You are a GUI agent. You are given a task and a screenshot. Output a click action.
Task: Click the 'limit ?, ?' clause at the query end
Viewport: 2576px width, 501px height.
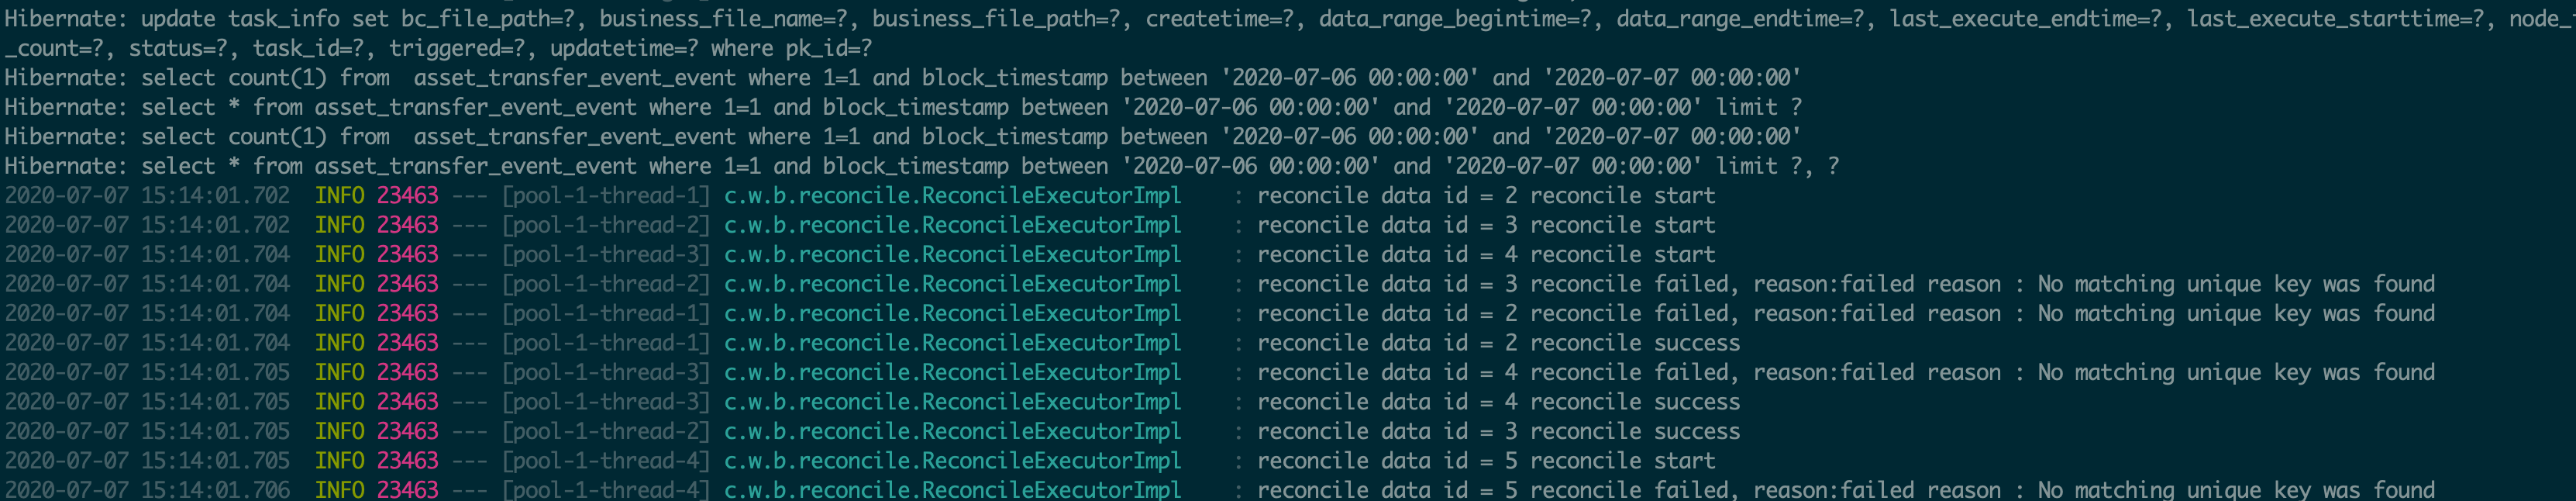coord(1777,166)
